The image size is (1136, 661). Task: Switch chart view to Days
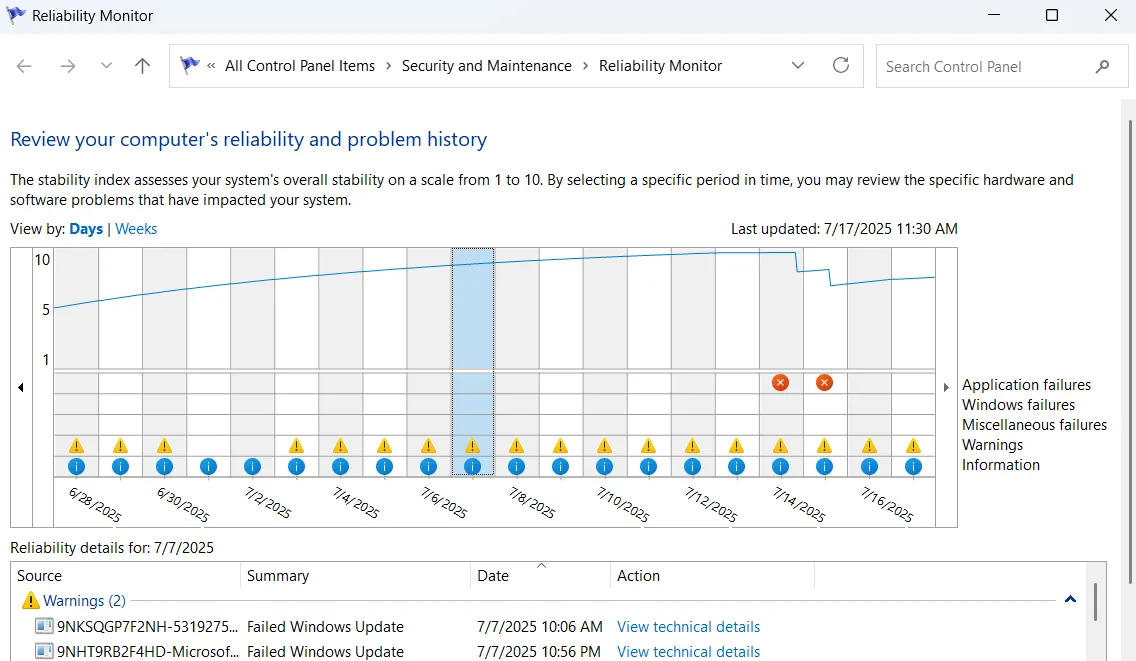86,229
